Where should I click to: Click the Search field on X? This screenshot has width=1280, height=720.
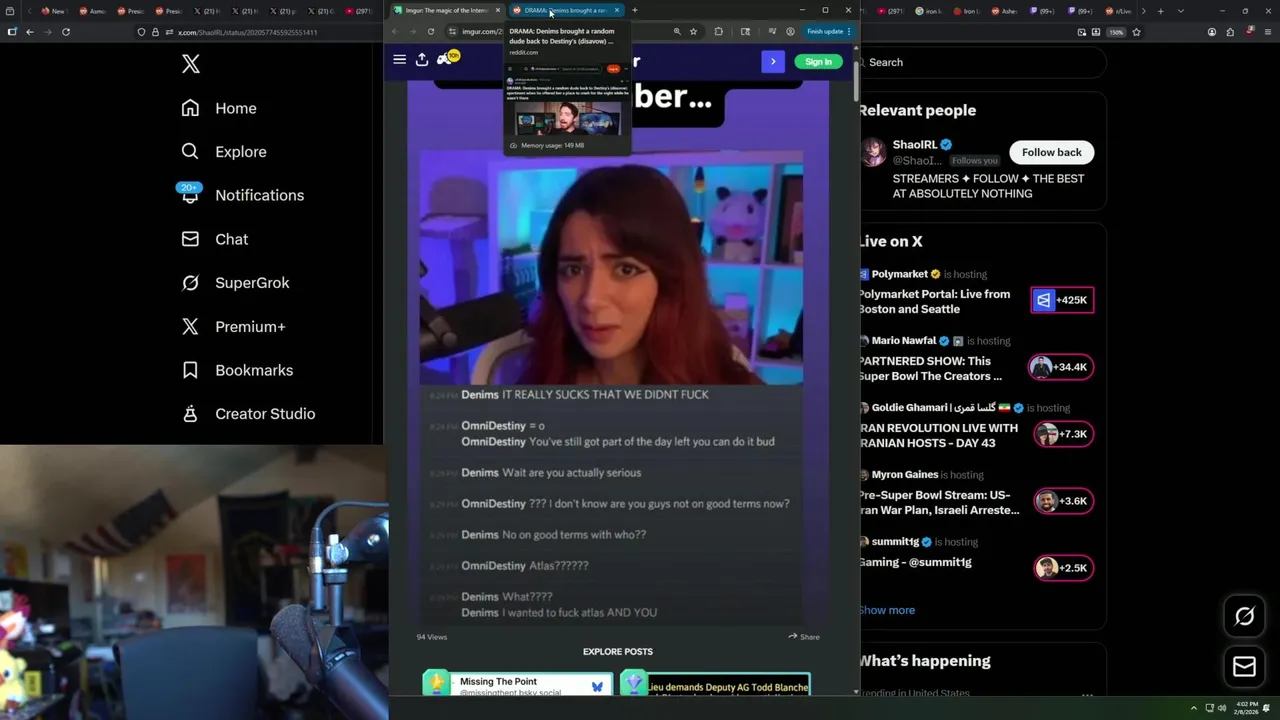point(984,62)
